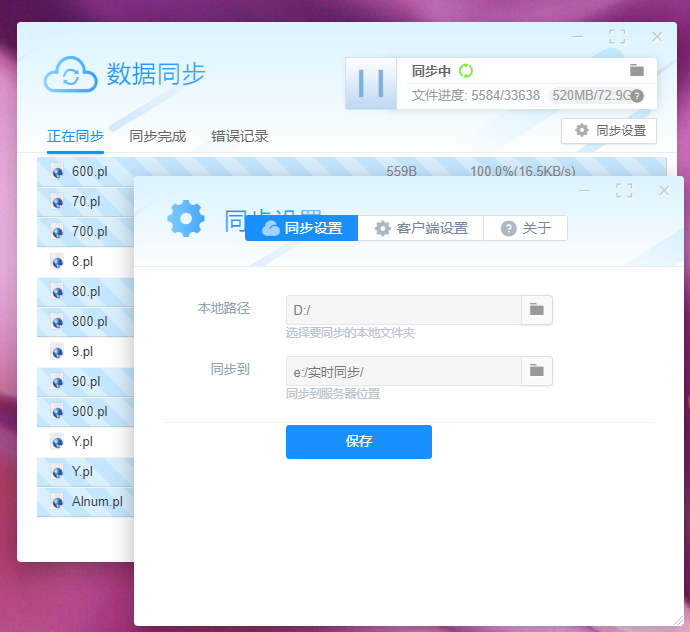
Task: Select the 70.pl file row
Action: coord(85,202)
